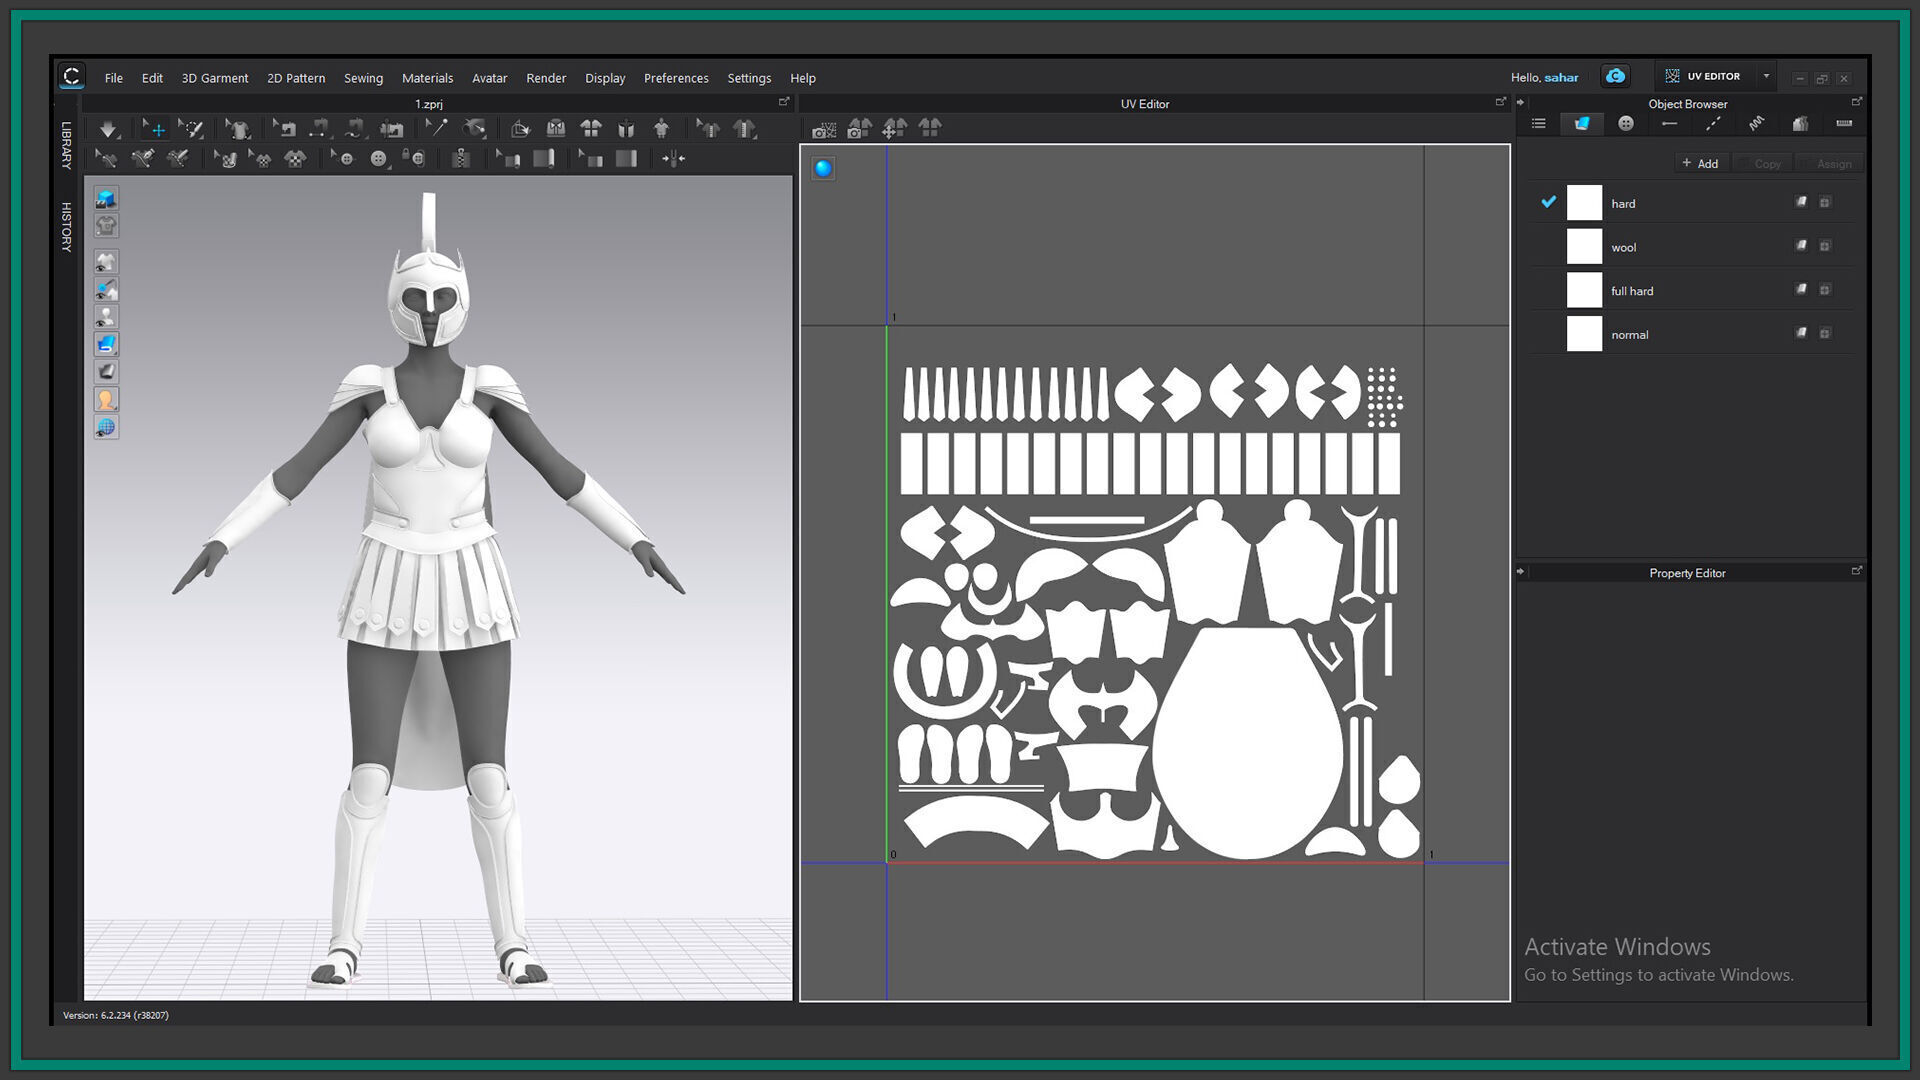
Task: Open the Measure ruler tab in Object Browser
Action: pyautogui.click(x=1844, y=124)
